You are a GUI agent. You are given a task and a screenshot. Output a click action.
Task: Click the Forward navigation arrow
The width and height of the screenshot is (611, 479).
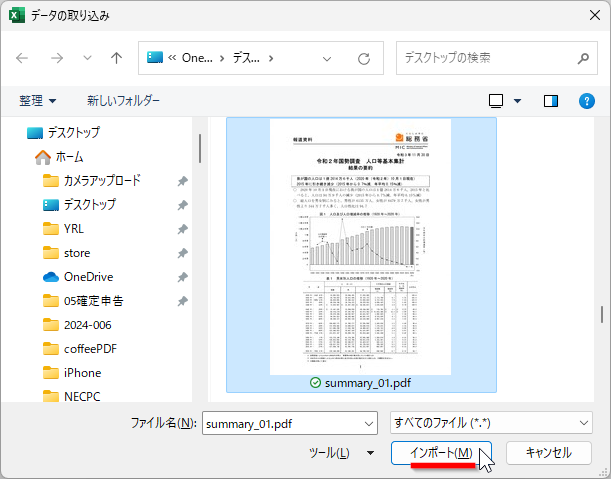coord(56,58)
